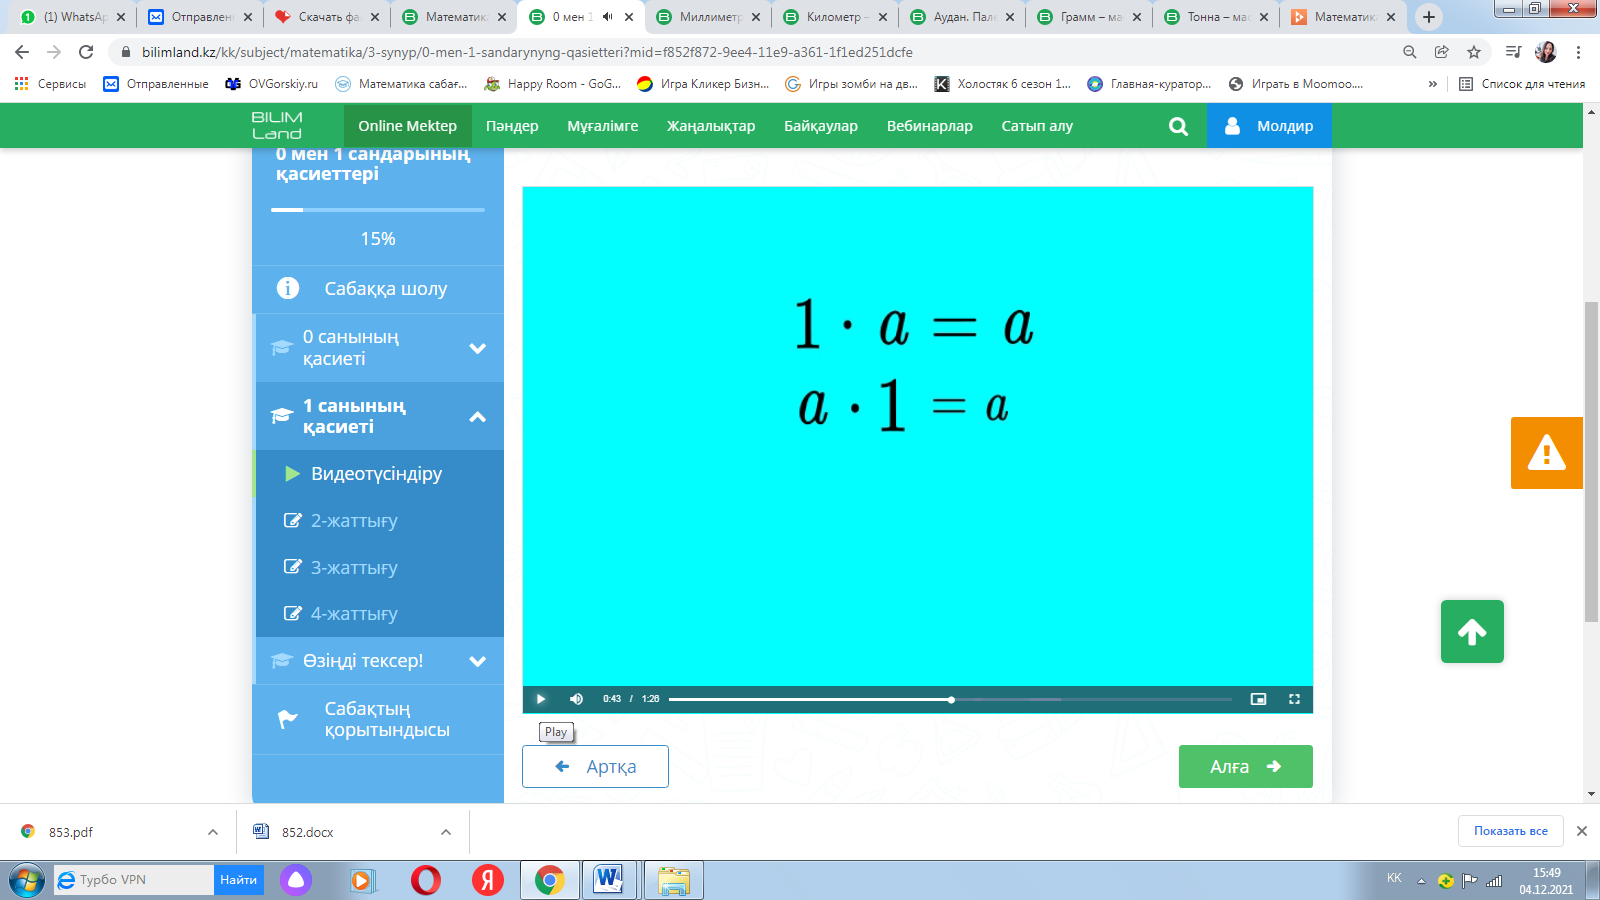Screen dimensions: 1600x900
Task: Click the Артқа back button
Action: [595, 767]
